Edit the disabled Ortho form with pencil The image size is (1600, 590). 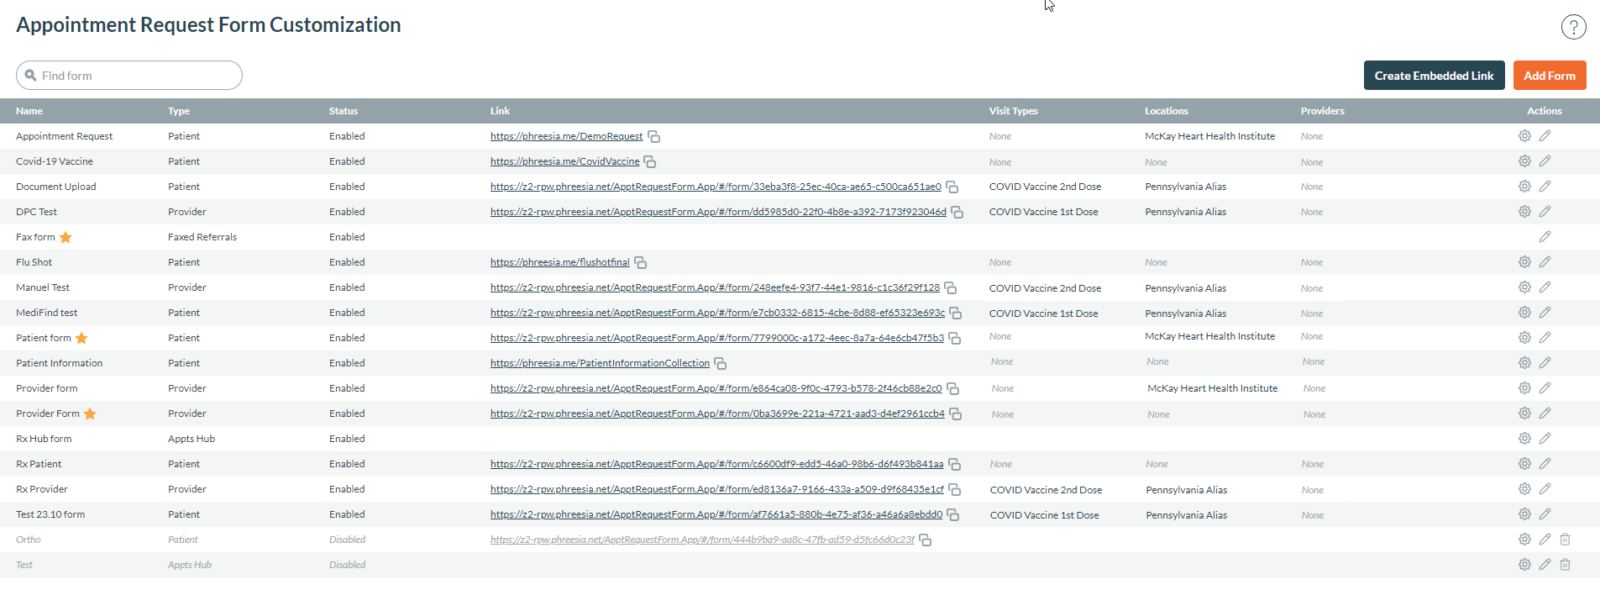[1544, 539]
